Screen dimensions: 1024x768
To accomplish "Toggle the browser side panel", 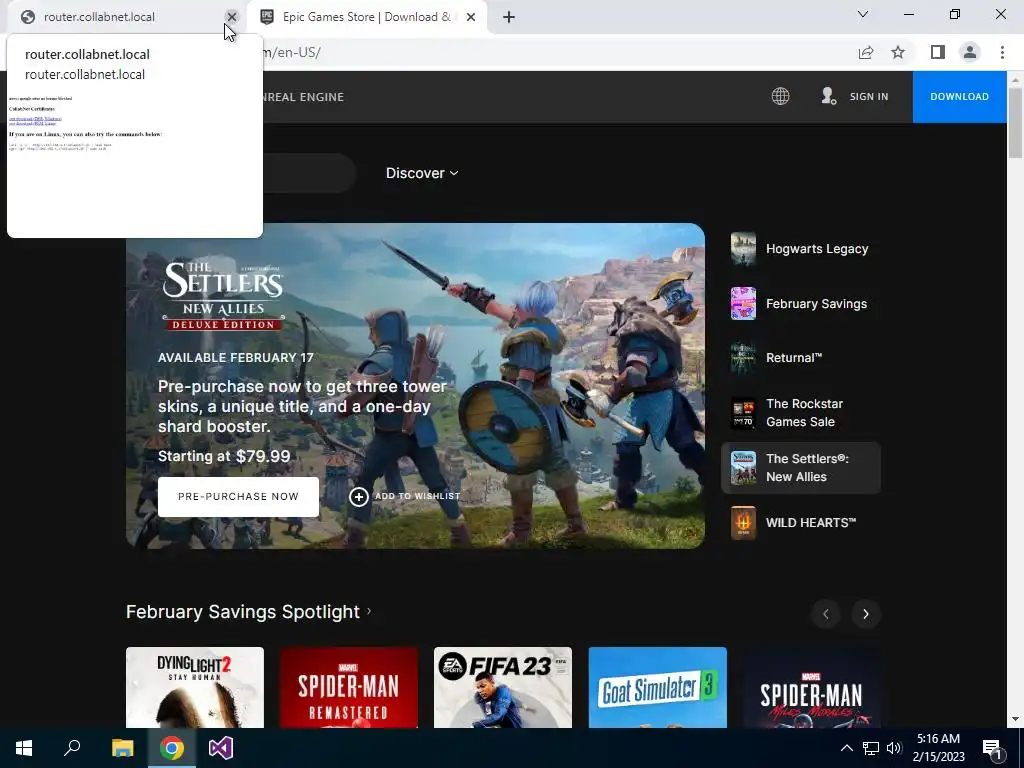I will [938, 52].
